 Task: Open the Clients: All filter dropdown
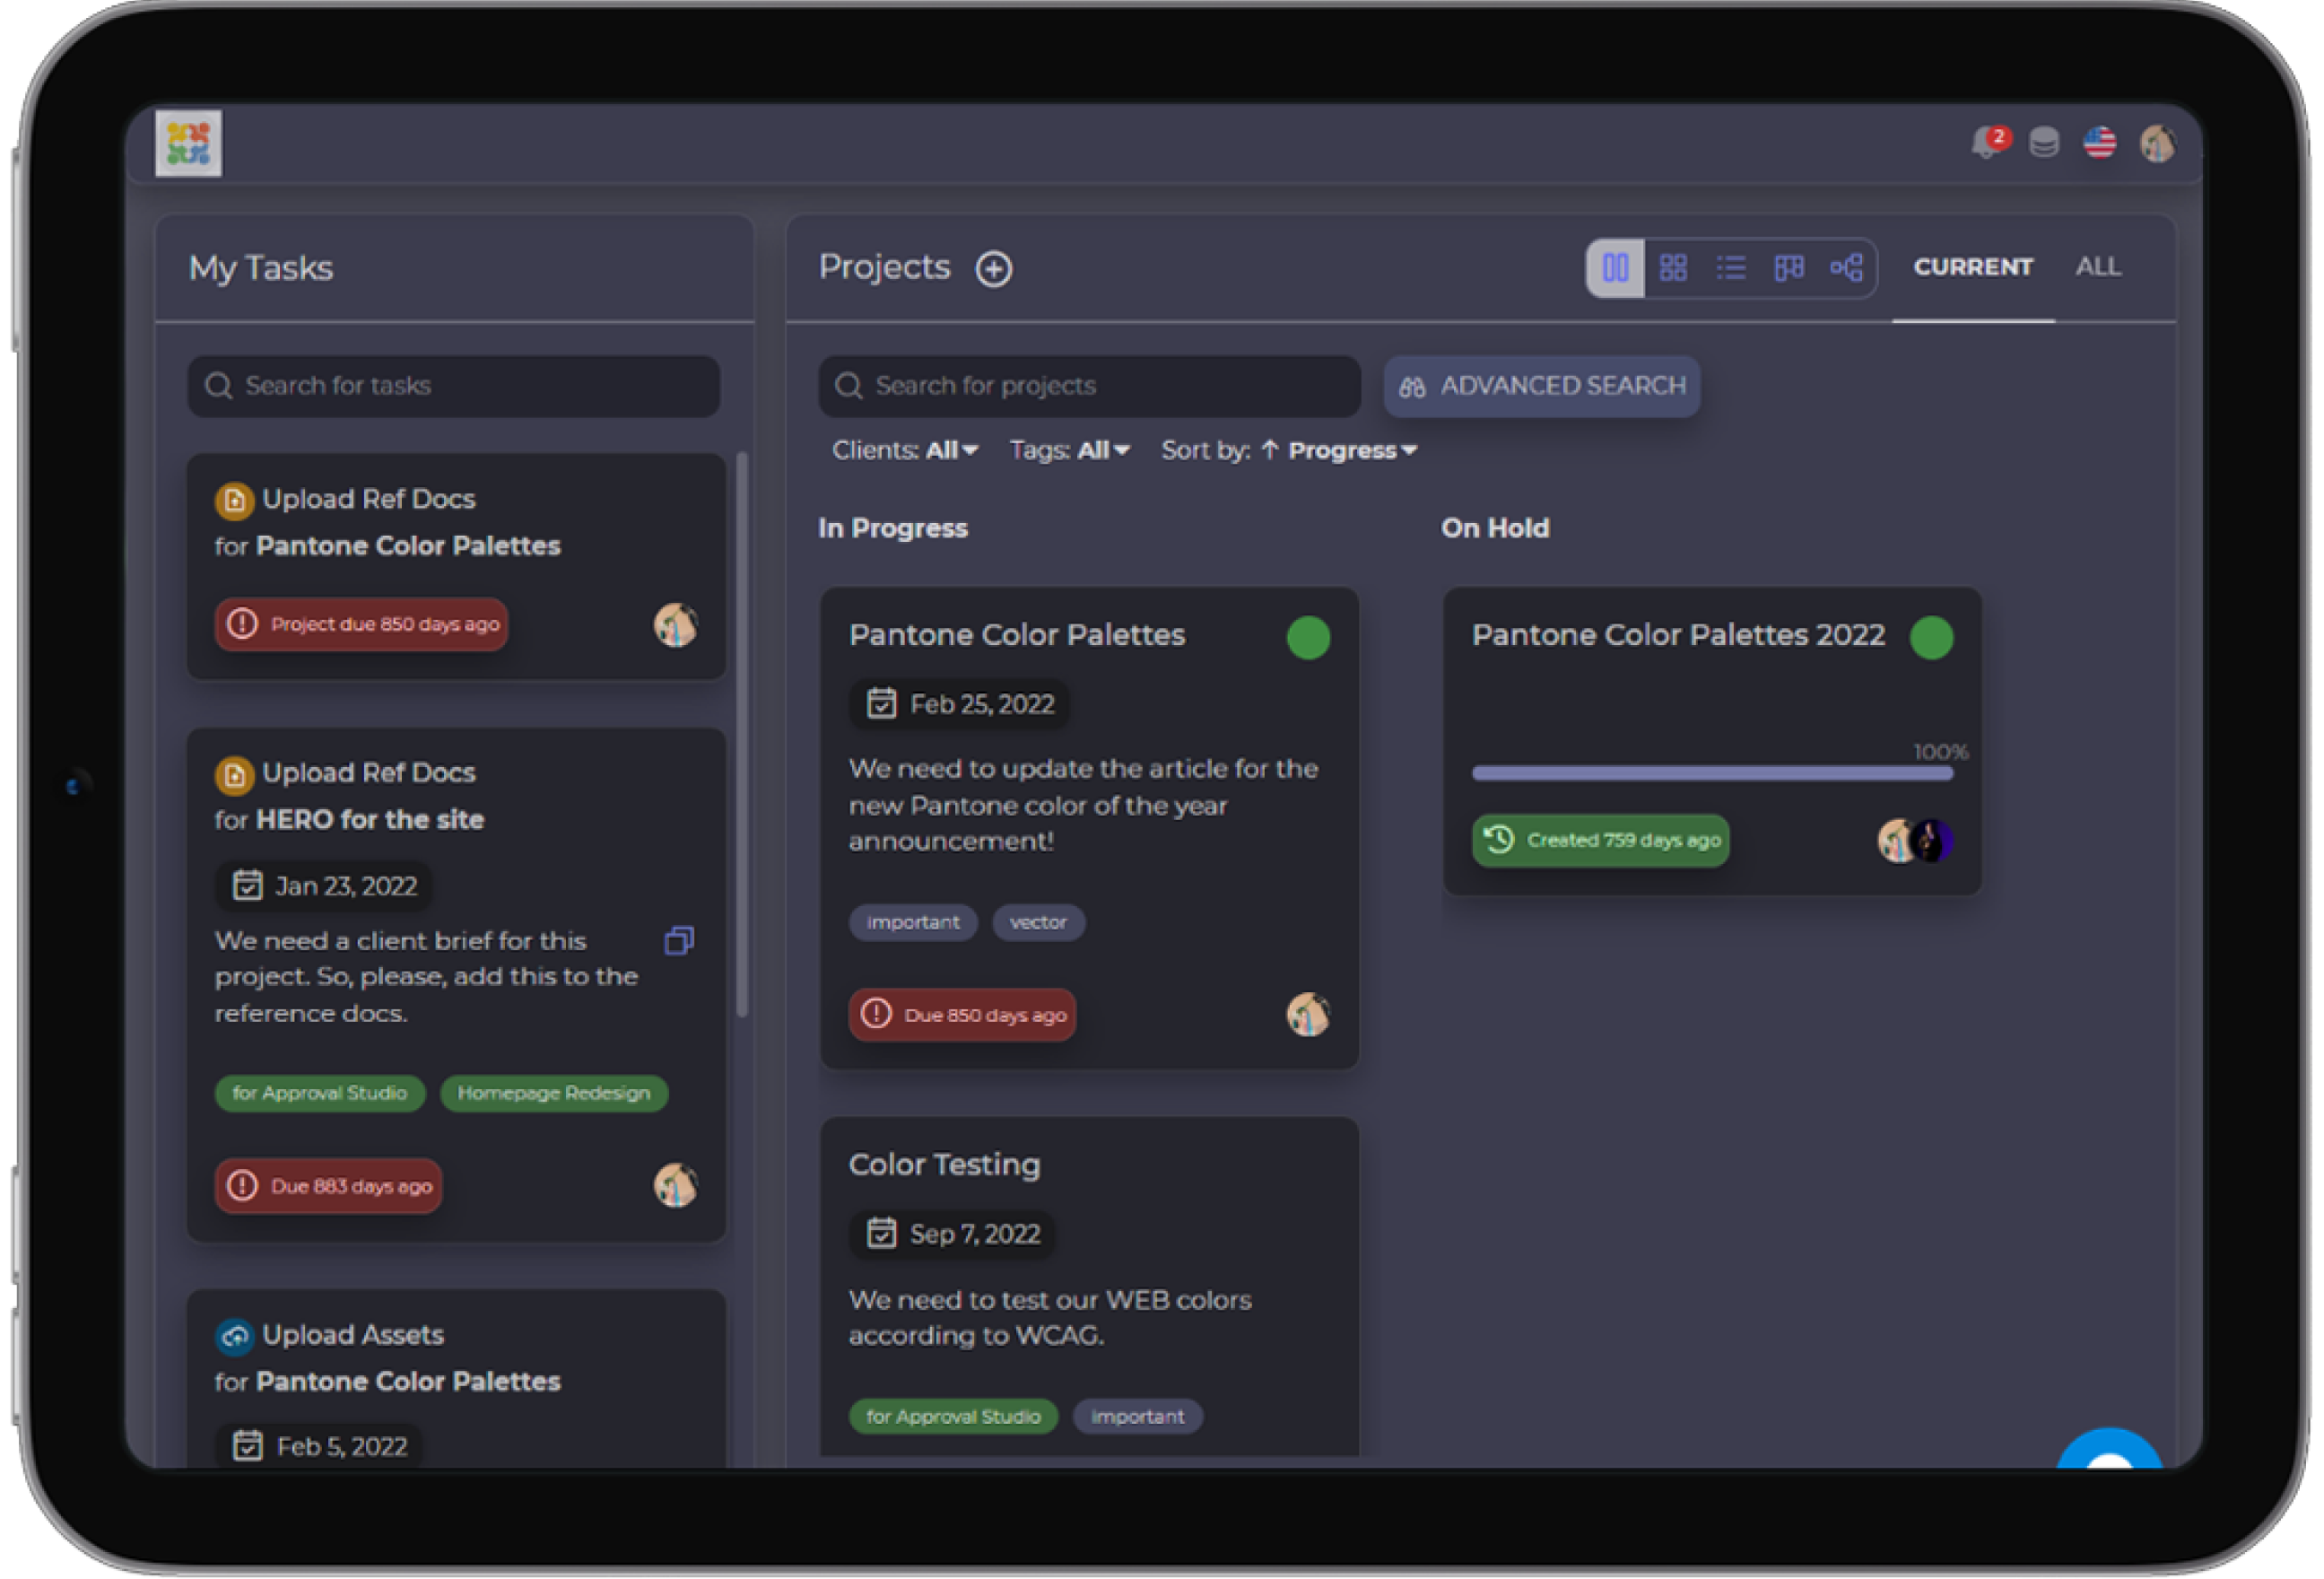coord(905,451)
